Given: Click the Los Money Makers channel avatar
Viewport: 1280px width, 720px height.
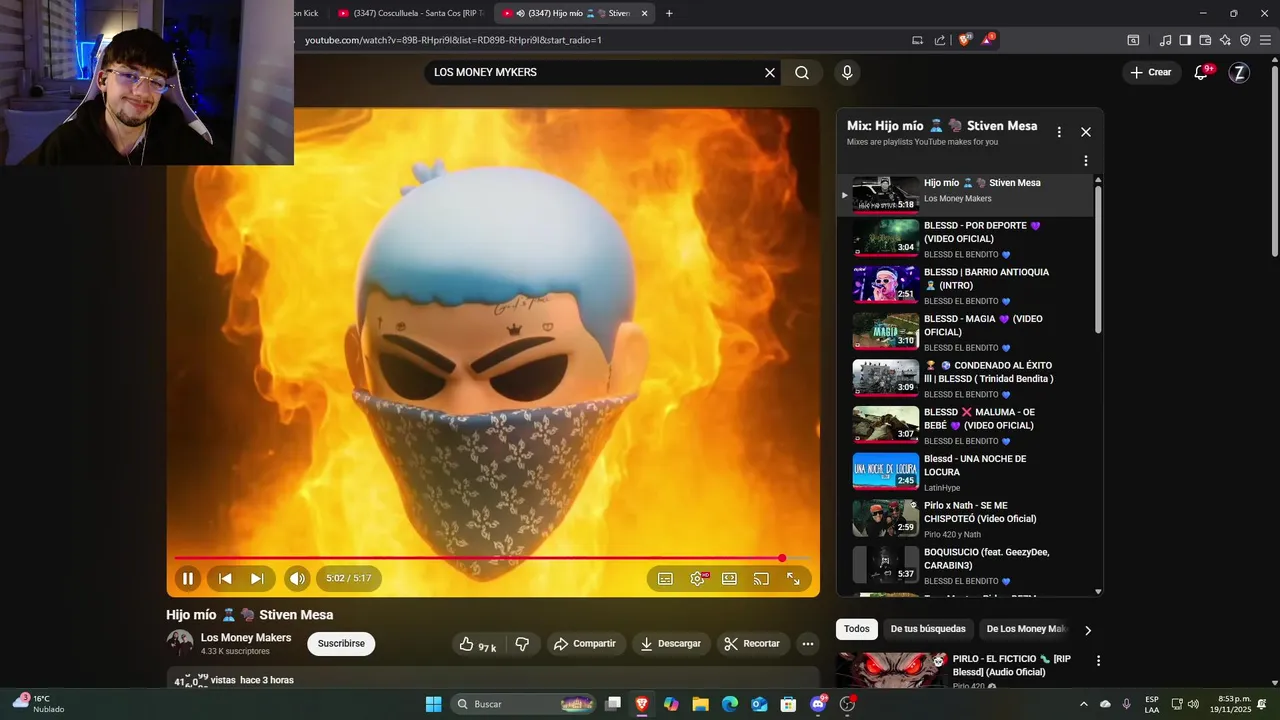Looking at the screenshot, I should point(180,643).
